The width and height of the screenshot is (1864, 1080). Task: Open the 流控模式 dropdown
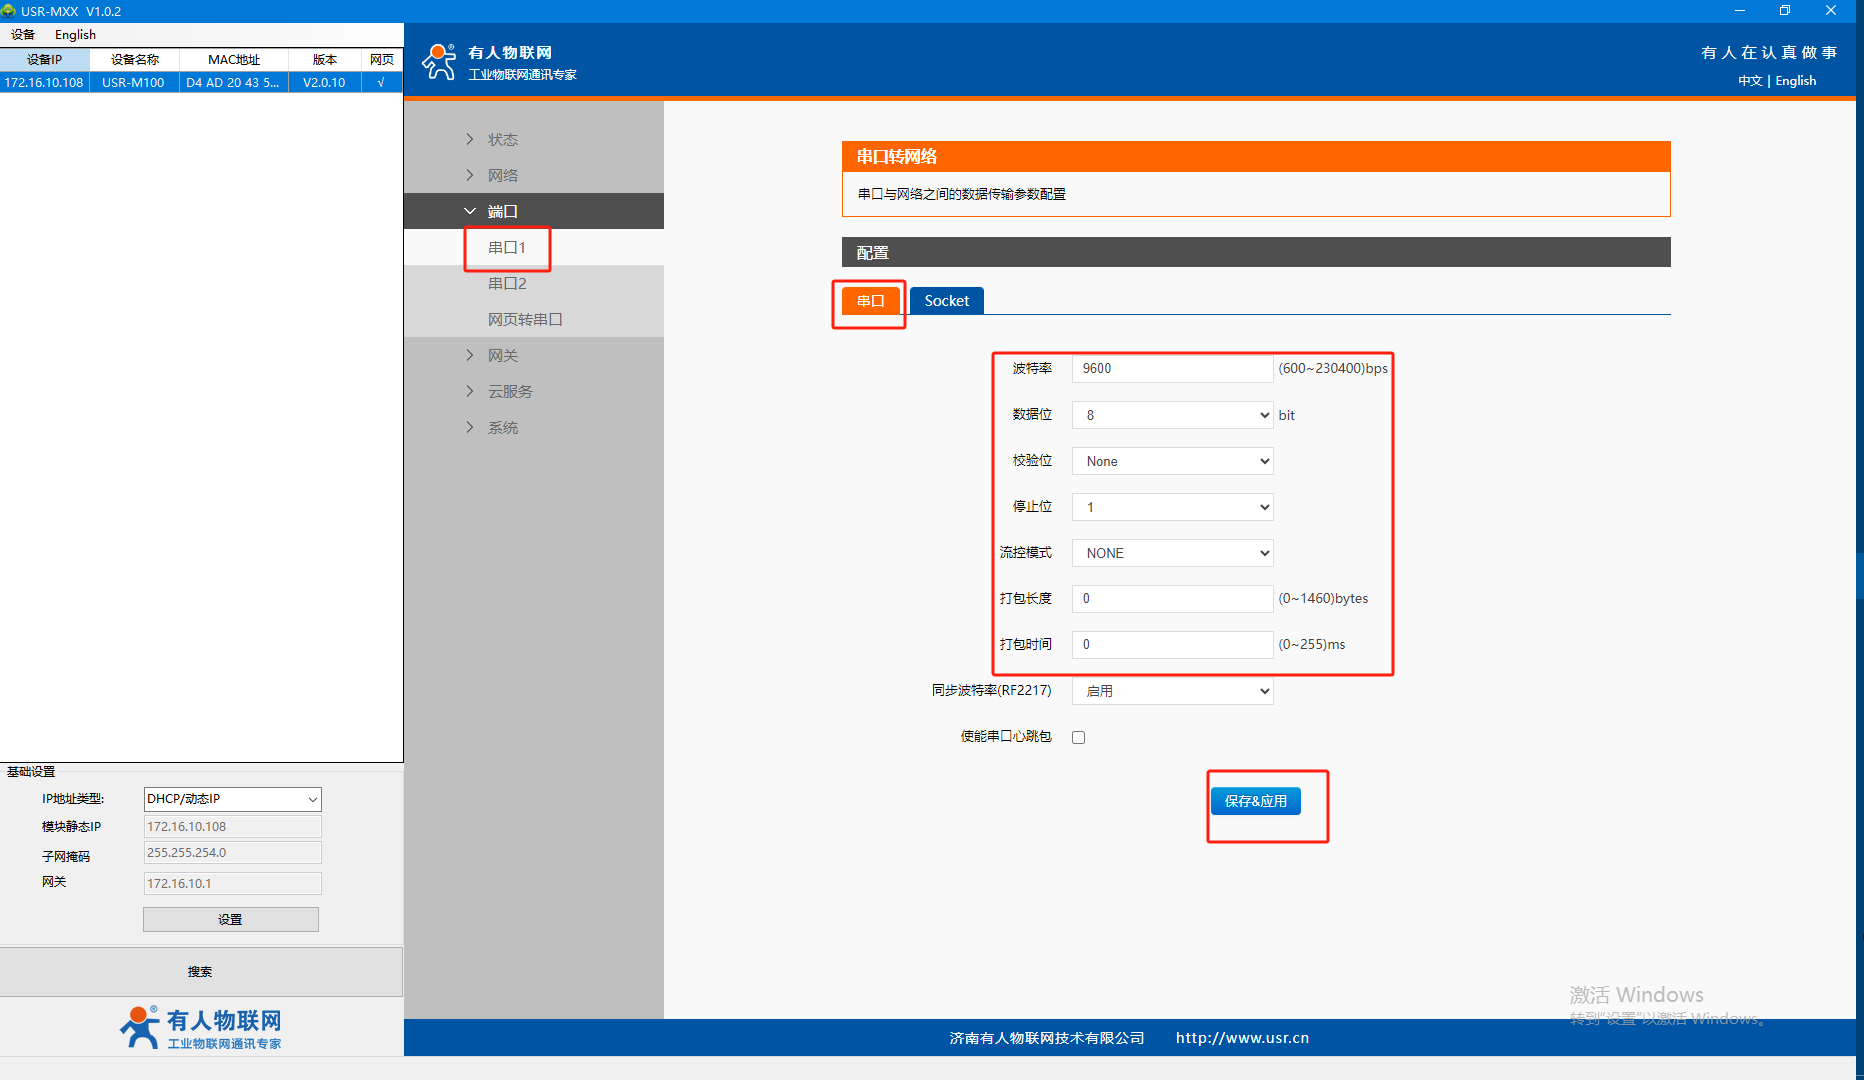click(x=1172, y=553)
